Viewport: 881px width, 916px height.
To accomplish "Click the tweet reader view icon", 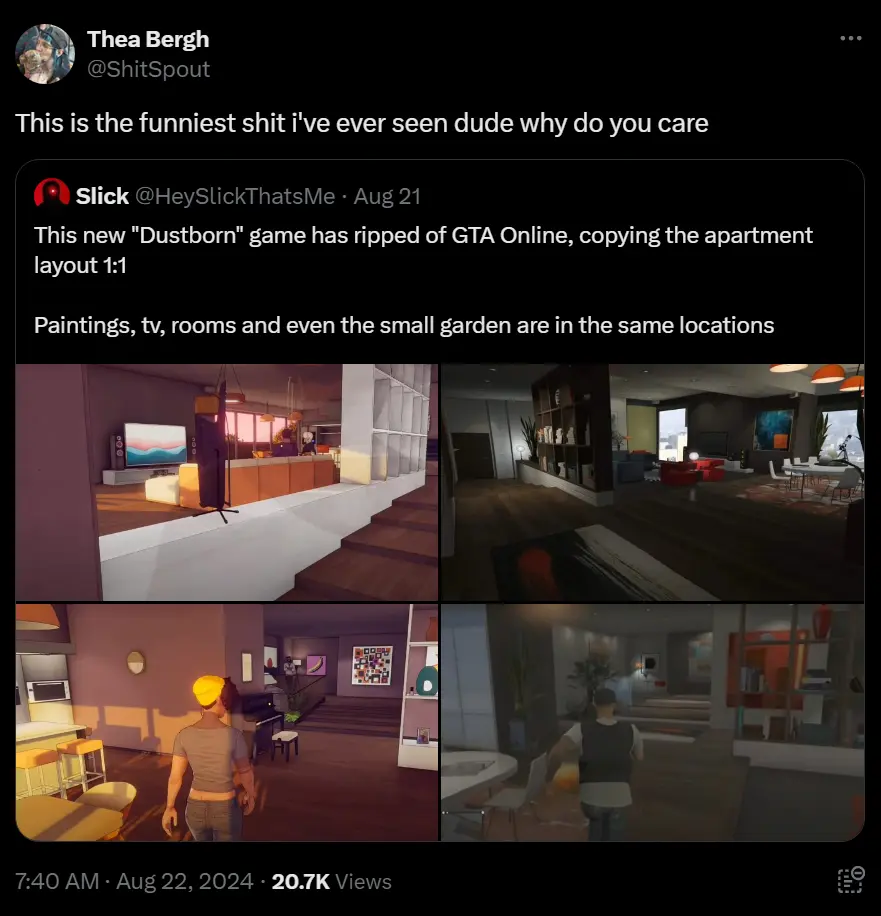I will pos(851,880).
